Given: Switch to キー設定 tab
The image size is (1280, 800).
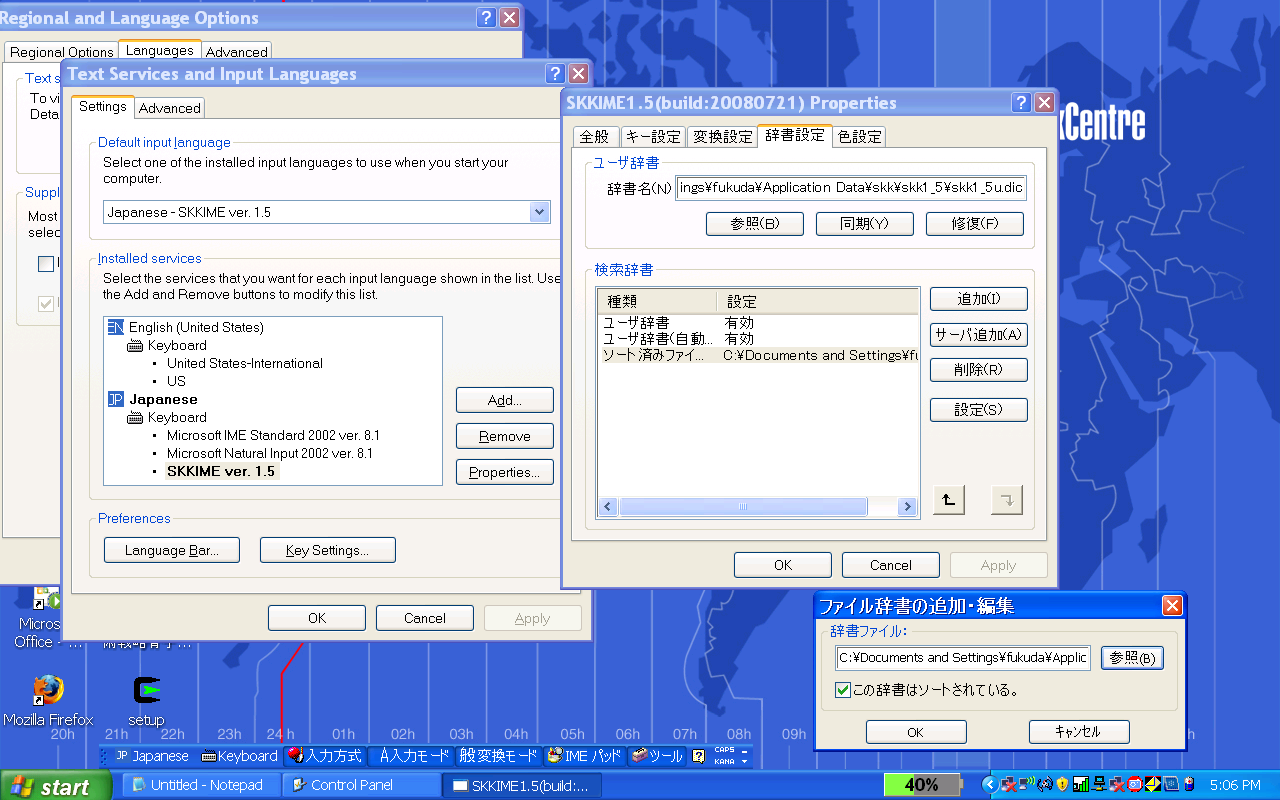Looking at the screenshot, I should pos(653,136).
